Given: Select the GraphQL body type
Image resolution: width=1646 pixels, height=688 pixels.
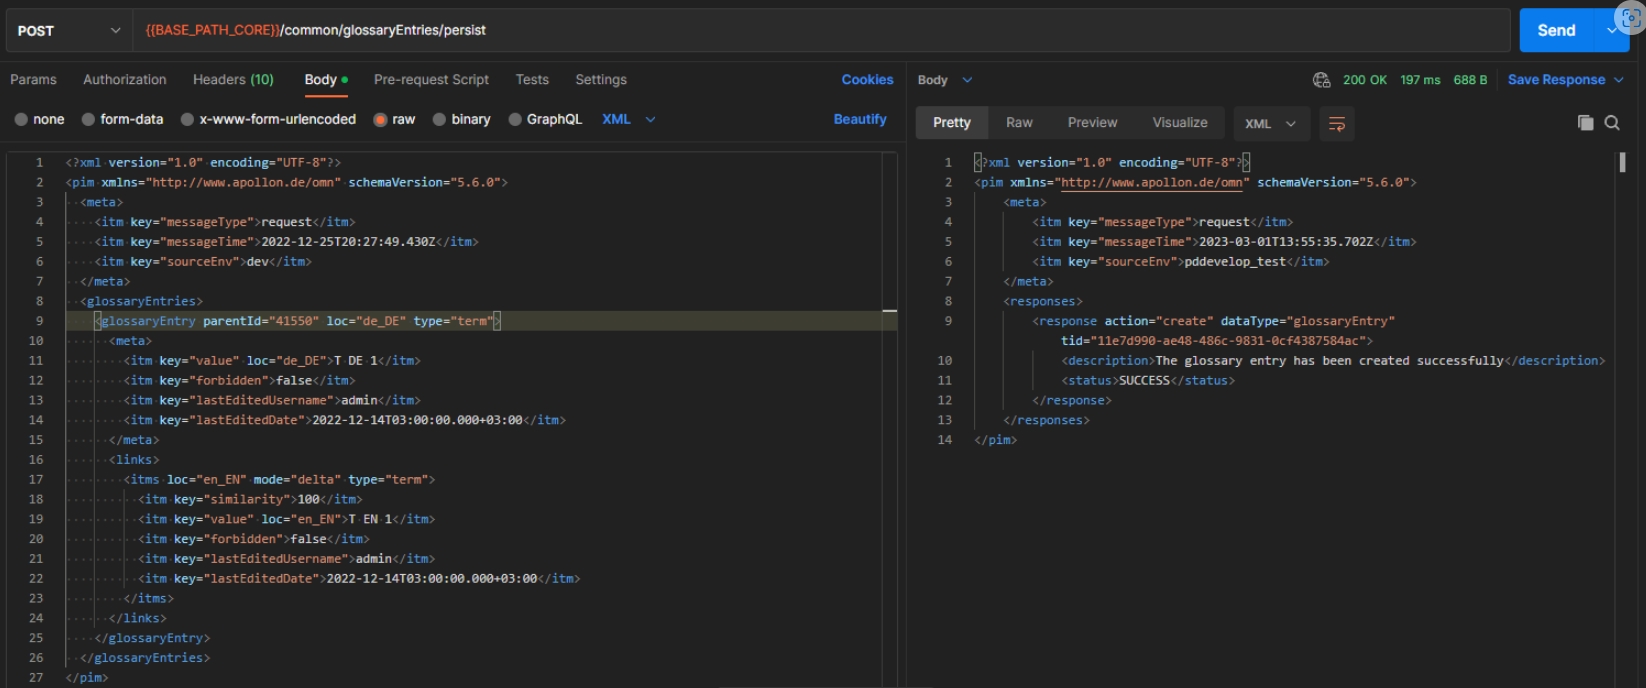Looking at the screenshot, I should click(x=545, y=119).
